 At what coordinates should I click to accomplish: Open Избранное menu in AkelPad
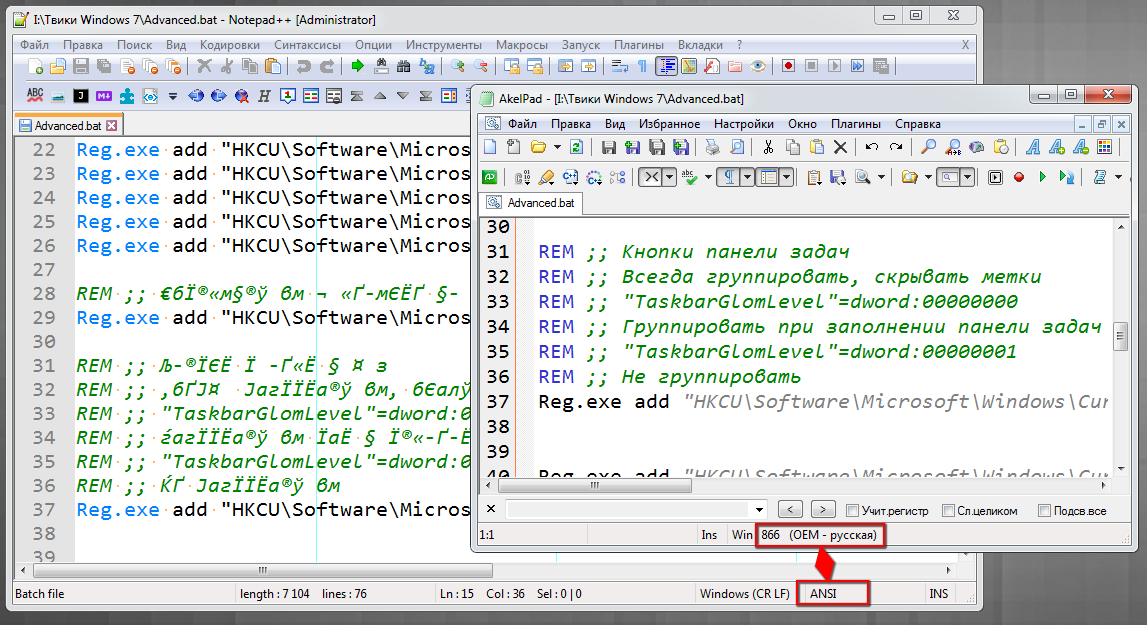tap(669, 124)
